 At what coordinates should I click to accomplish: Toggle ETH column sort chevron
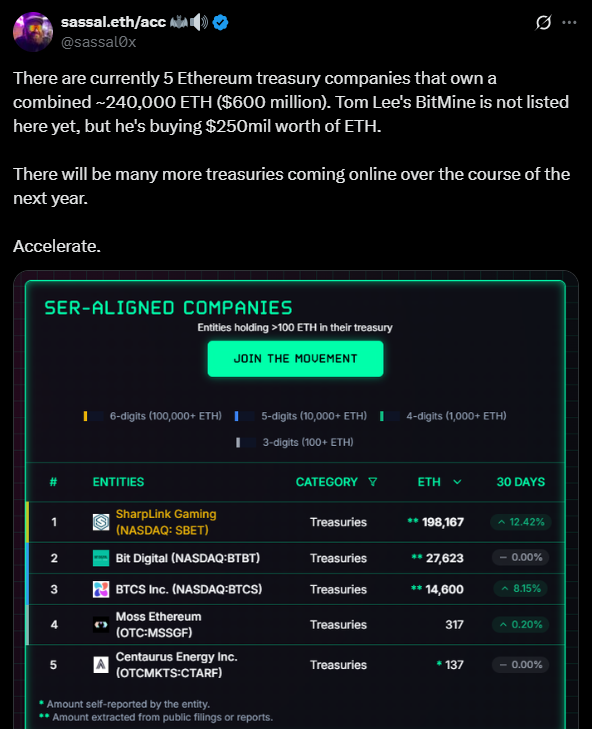(457, 482)
